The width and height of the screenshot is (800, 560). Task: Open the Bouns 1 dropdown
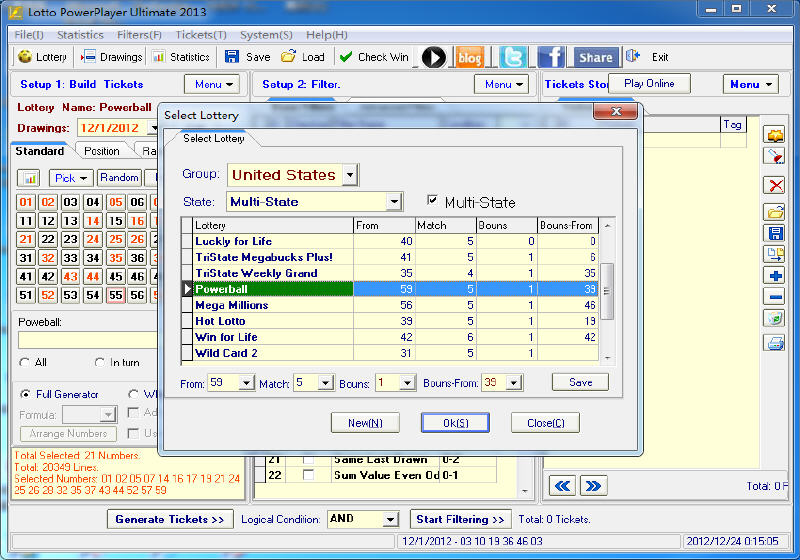pyautogui.click(x=407, y=383)
